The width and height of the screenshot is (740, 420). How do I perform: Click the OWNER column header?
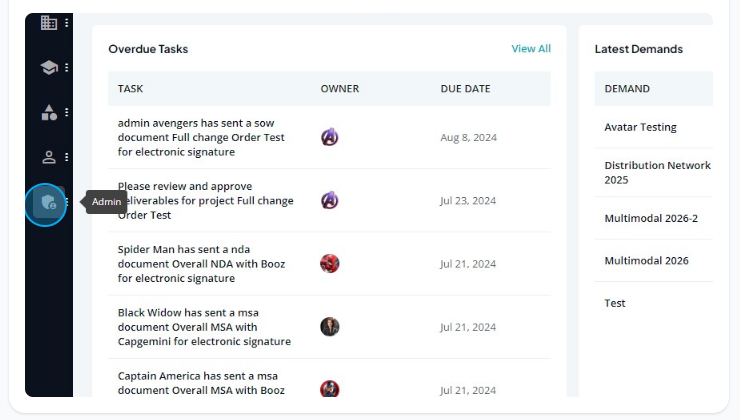tap(340, 89)
